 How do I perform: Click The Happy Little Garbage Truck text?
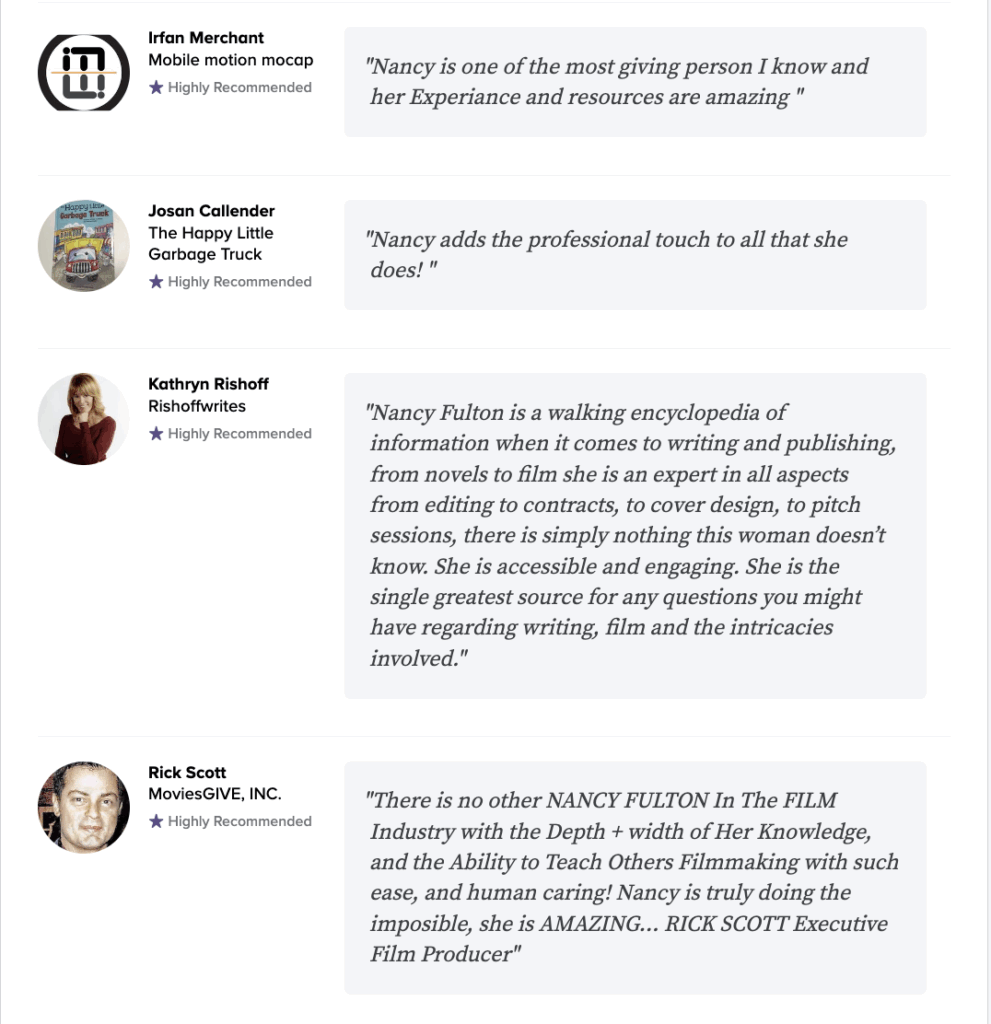point(210,244)
